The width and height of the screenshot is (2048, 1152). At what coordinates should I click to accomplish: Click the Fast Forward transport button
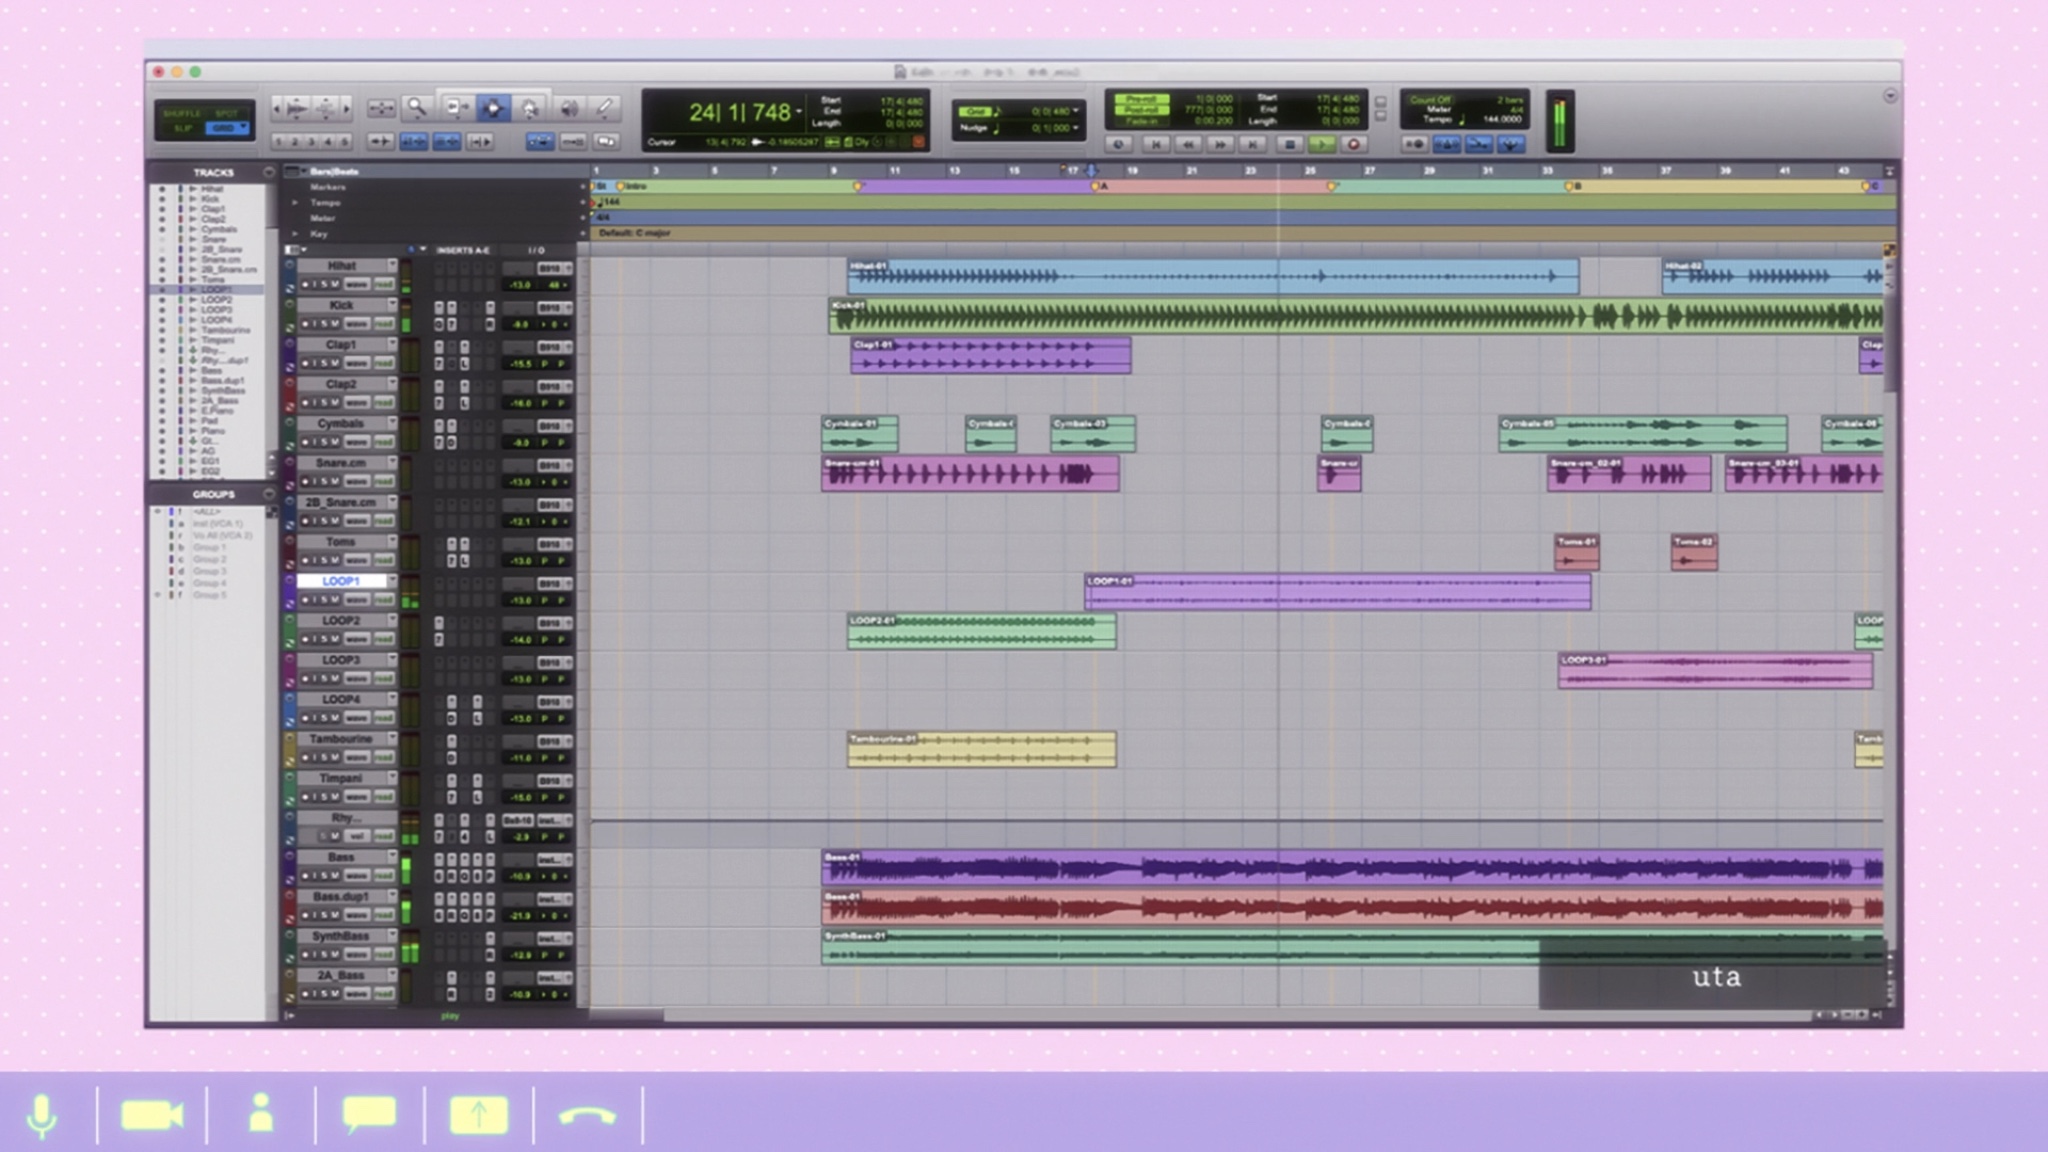pos(1220,144)
